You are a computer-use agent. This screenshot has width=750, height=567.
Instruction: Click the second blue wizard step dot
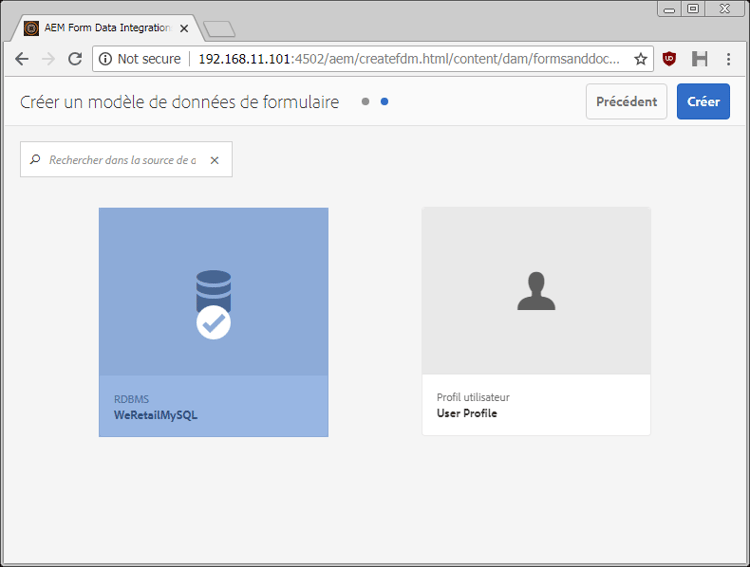pos(384,101)
